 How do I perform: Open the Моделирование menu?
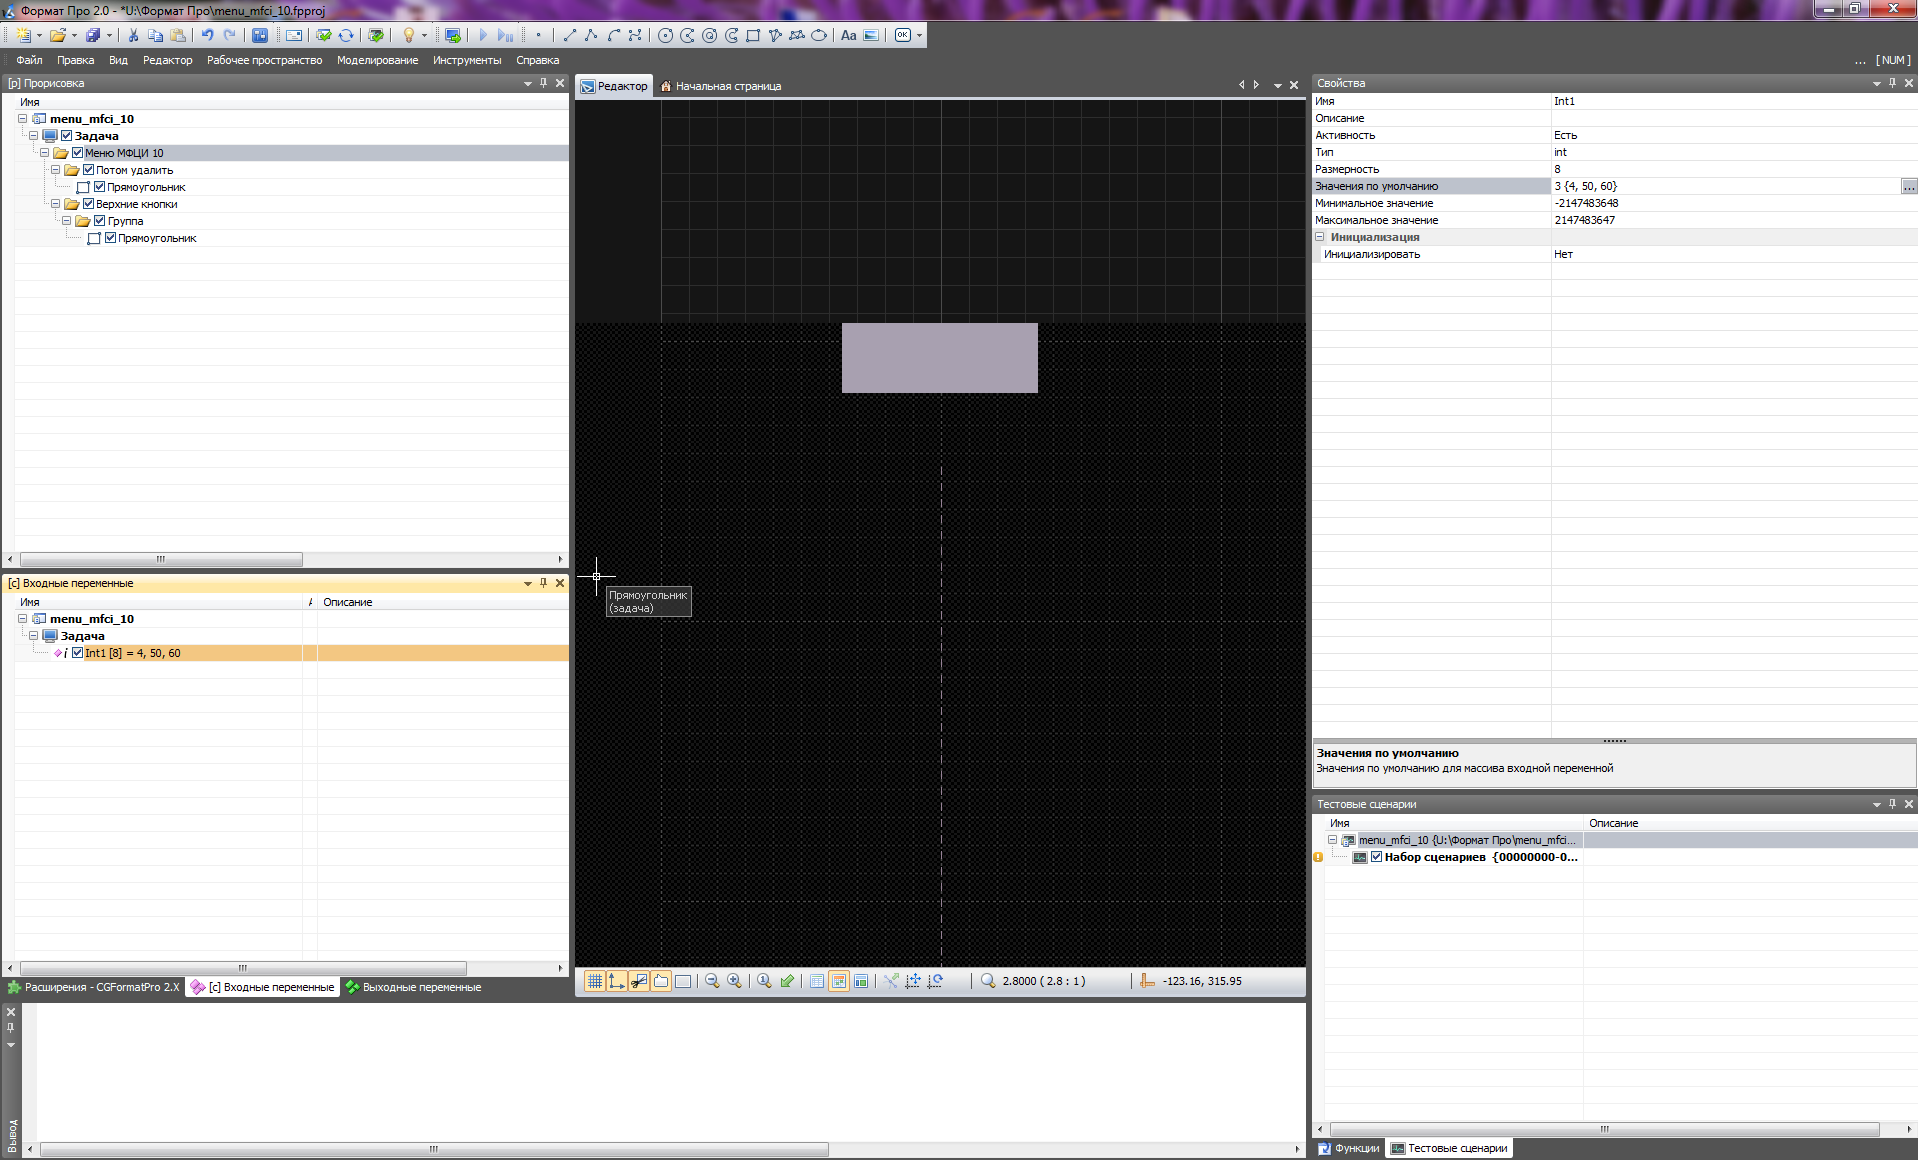click(x=377, y=60)
